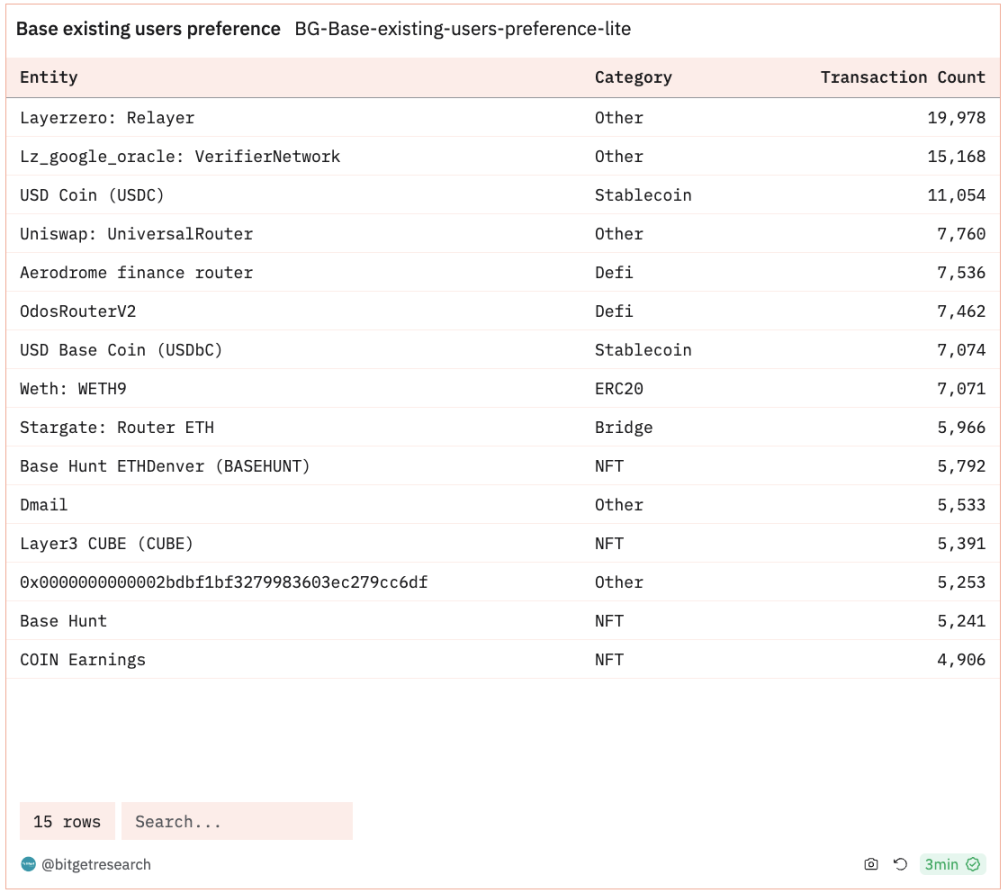Click NFT category in COIN Earnings row
The image size is (1008, 893).
609,660
